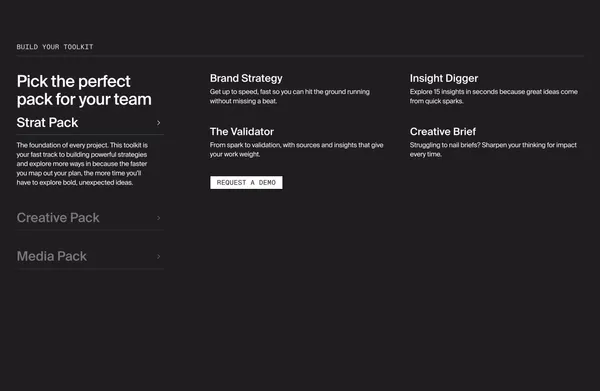Click 'Explore 15 insights in seconds' description
Image resolution: width=600 pixels, height=391 pixels.
[494, 96]
